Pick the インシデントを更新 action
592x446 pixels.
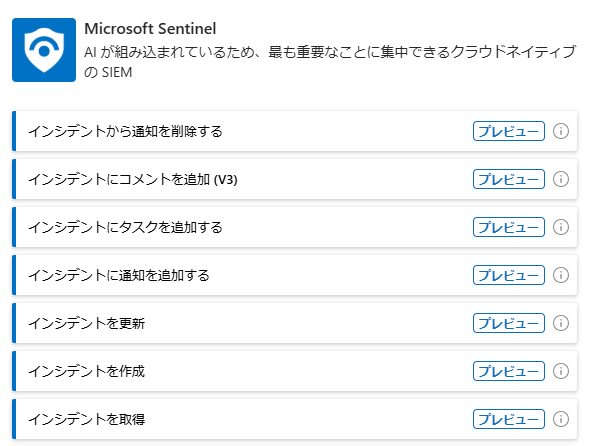click(294, 323)
